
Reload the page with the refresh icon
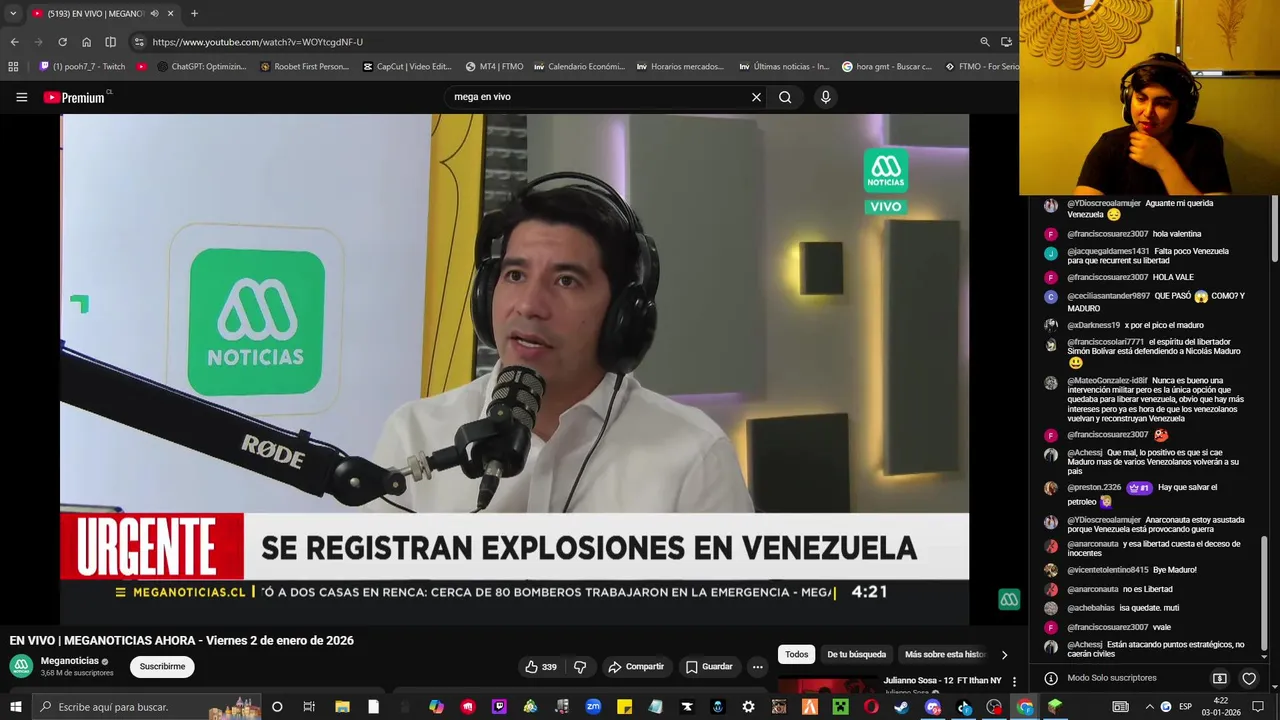[62, 42]
